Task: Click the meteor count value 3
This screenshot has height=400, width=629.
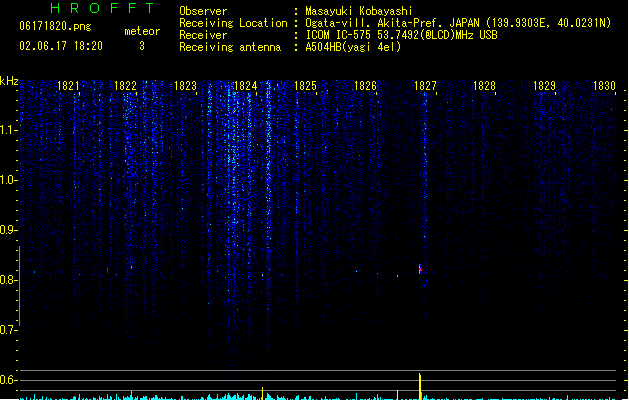Action: coord(142,46)
